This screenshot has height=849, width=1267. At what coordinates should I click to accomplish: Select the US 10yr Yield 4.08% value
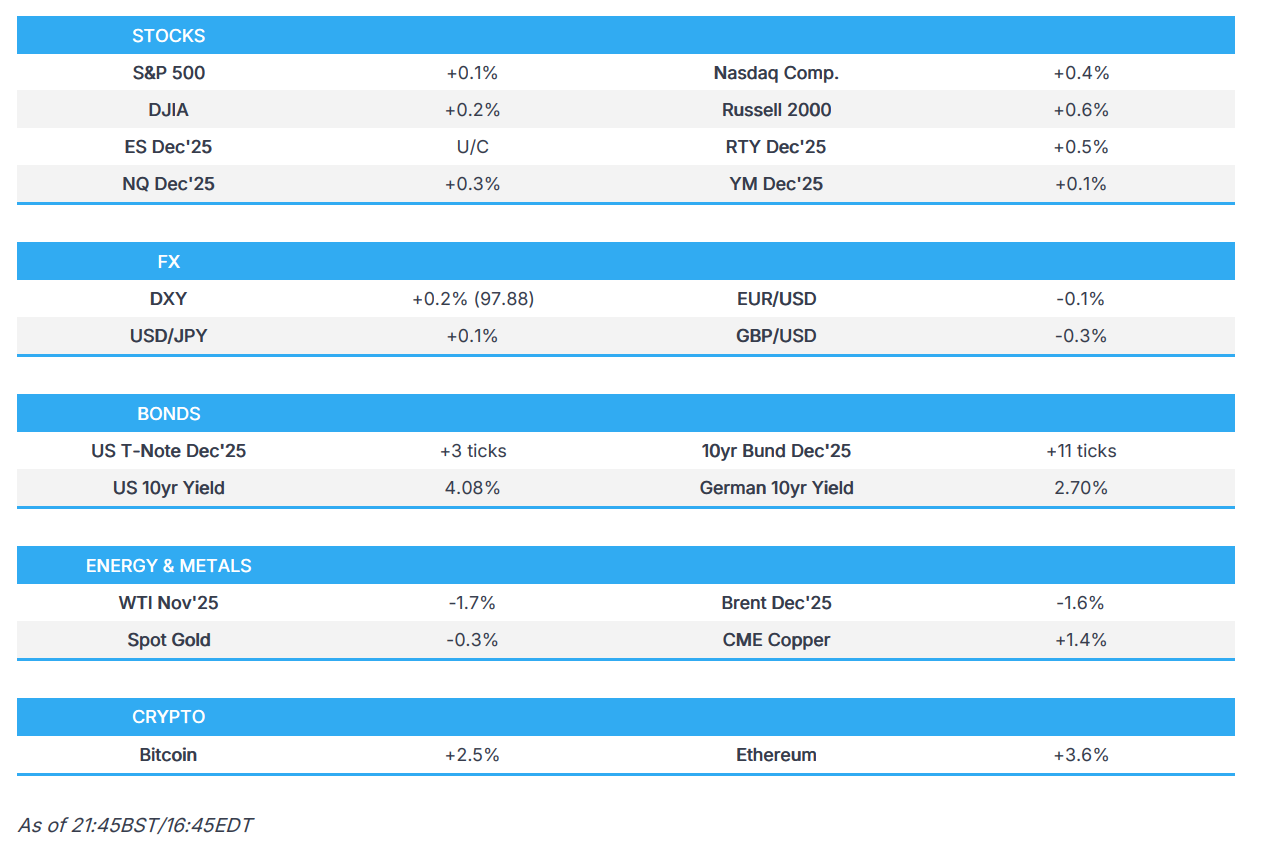coord(472,488)
